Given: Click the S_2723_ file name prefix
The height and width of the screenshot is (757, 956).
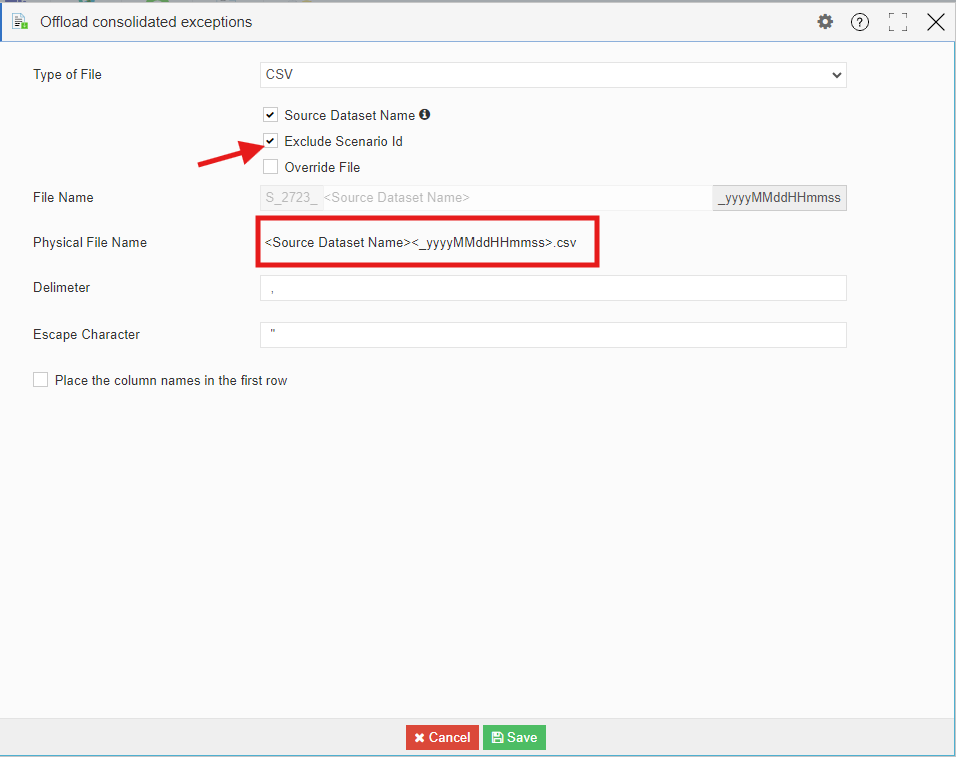Looking at the screenshot, I should point(291,198).
